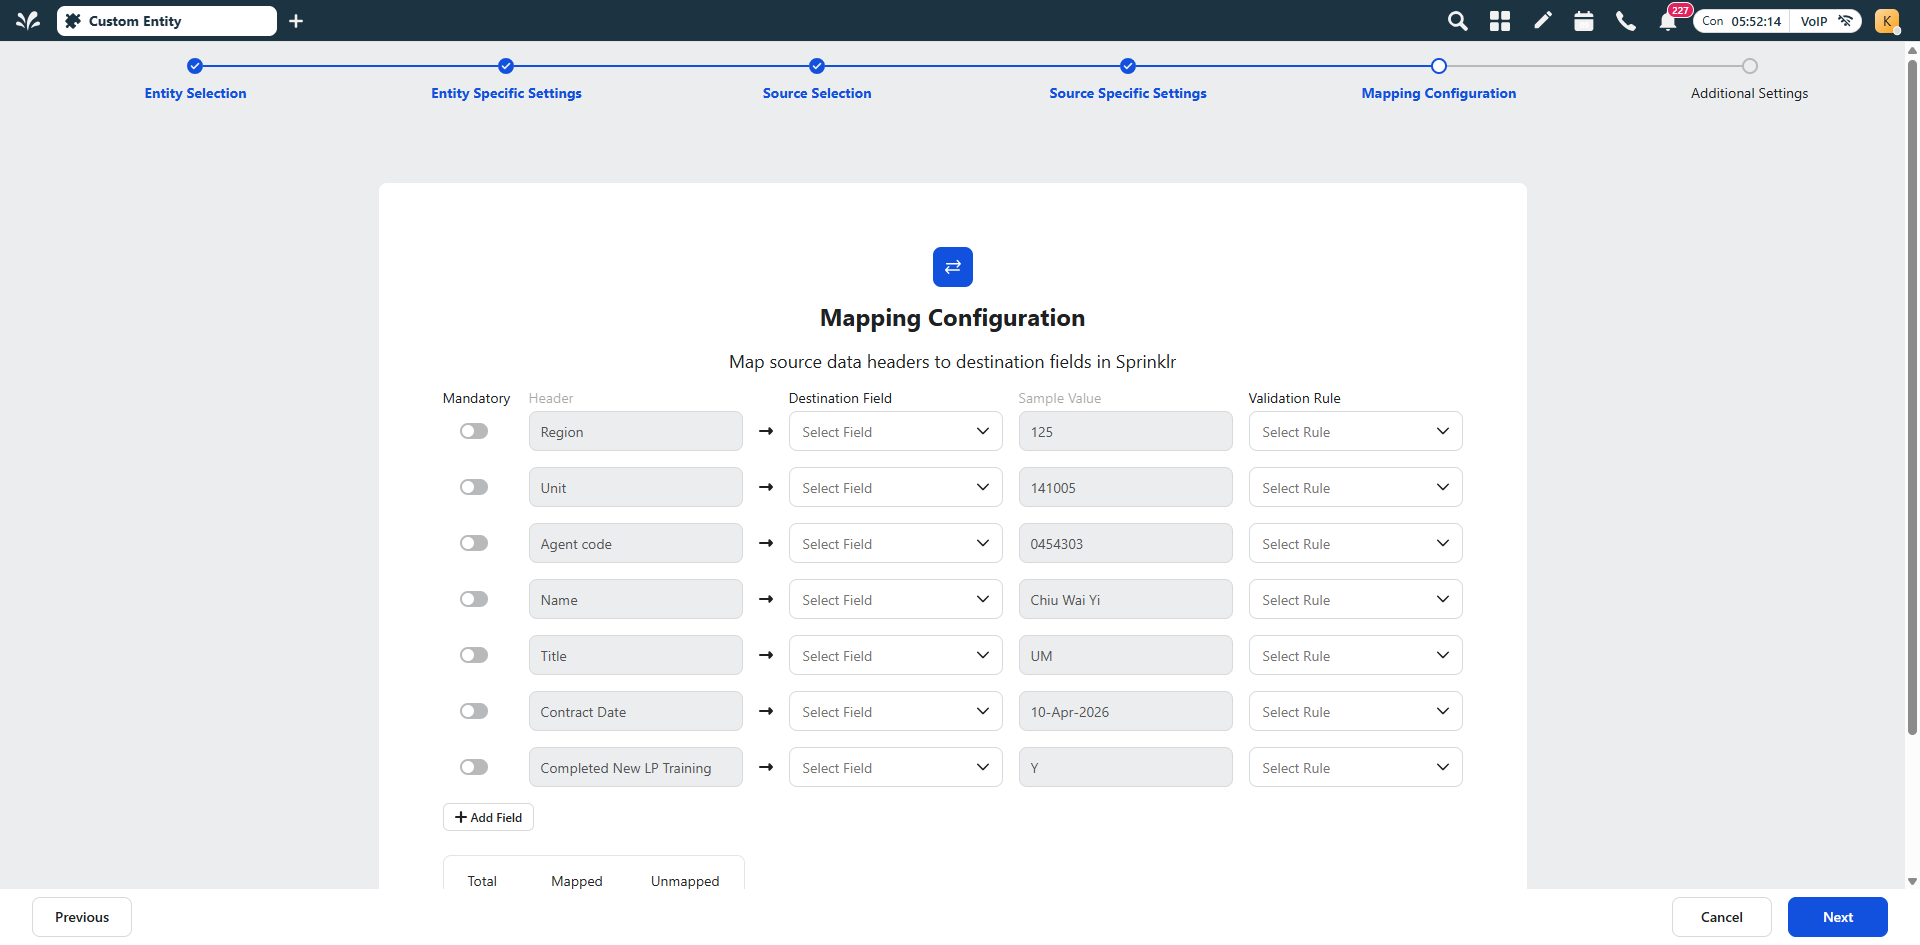Screen dimensions: 1920x945
Task: Click the Cancel button
Action: (x=1722, y=917)
